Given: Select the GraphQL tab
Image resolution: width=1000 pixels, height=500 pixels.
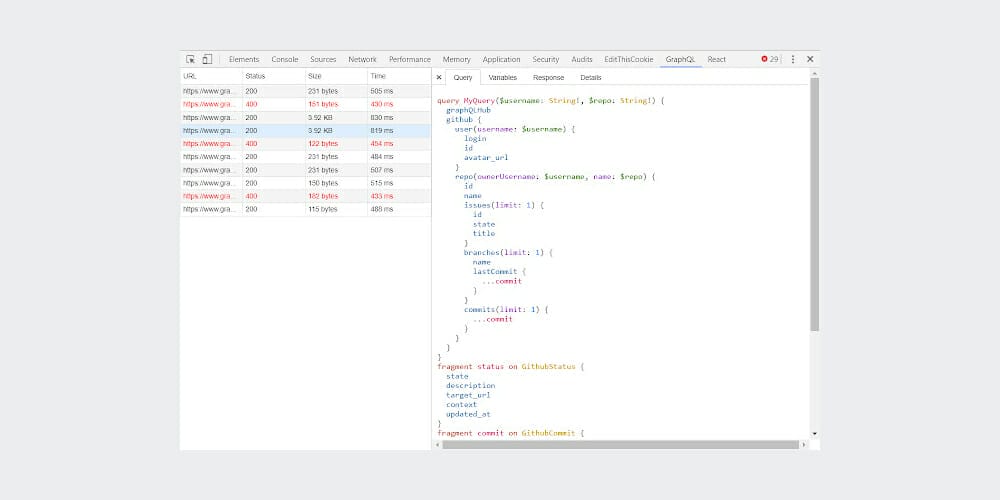Looking at the screenshot, I should point(680,59).
